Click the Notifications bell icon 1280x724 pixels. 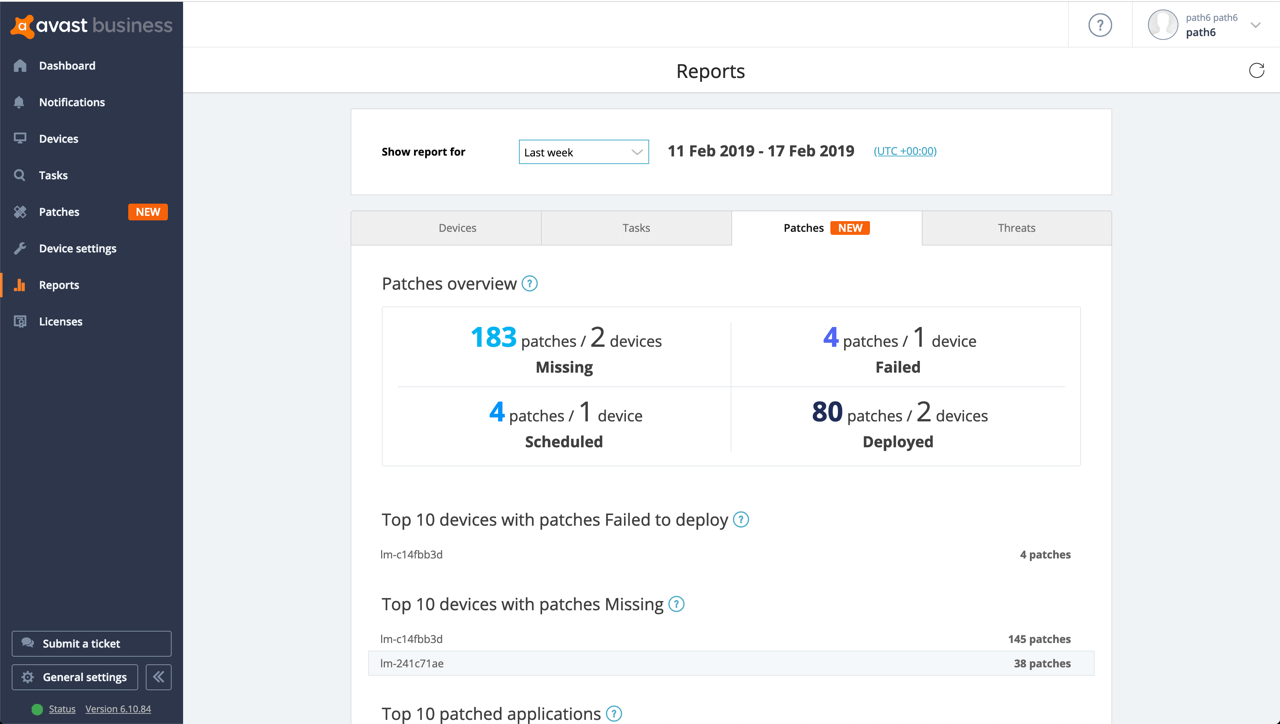tap(20, 102)
